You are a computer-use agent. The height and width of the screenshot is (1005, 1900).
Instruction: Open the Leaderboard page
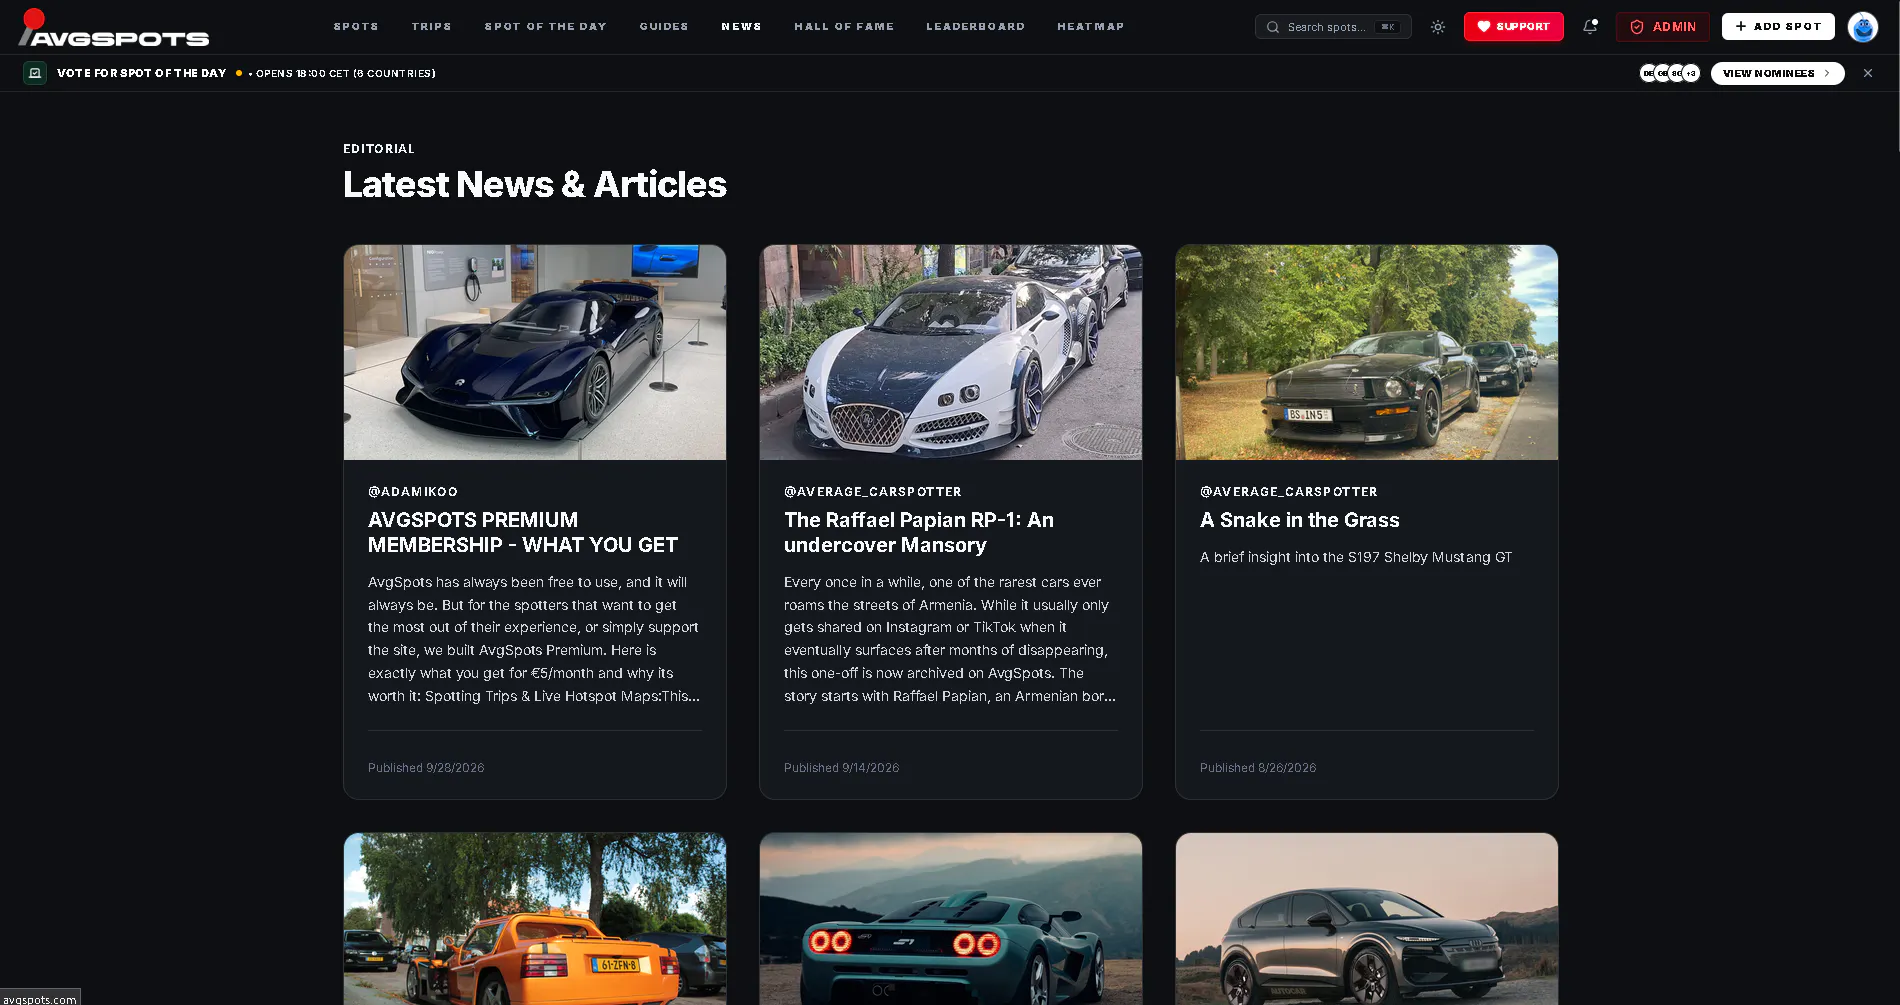[x=975, y=27]
